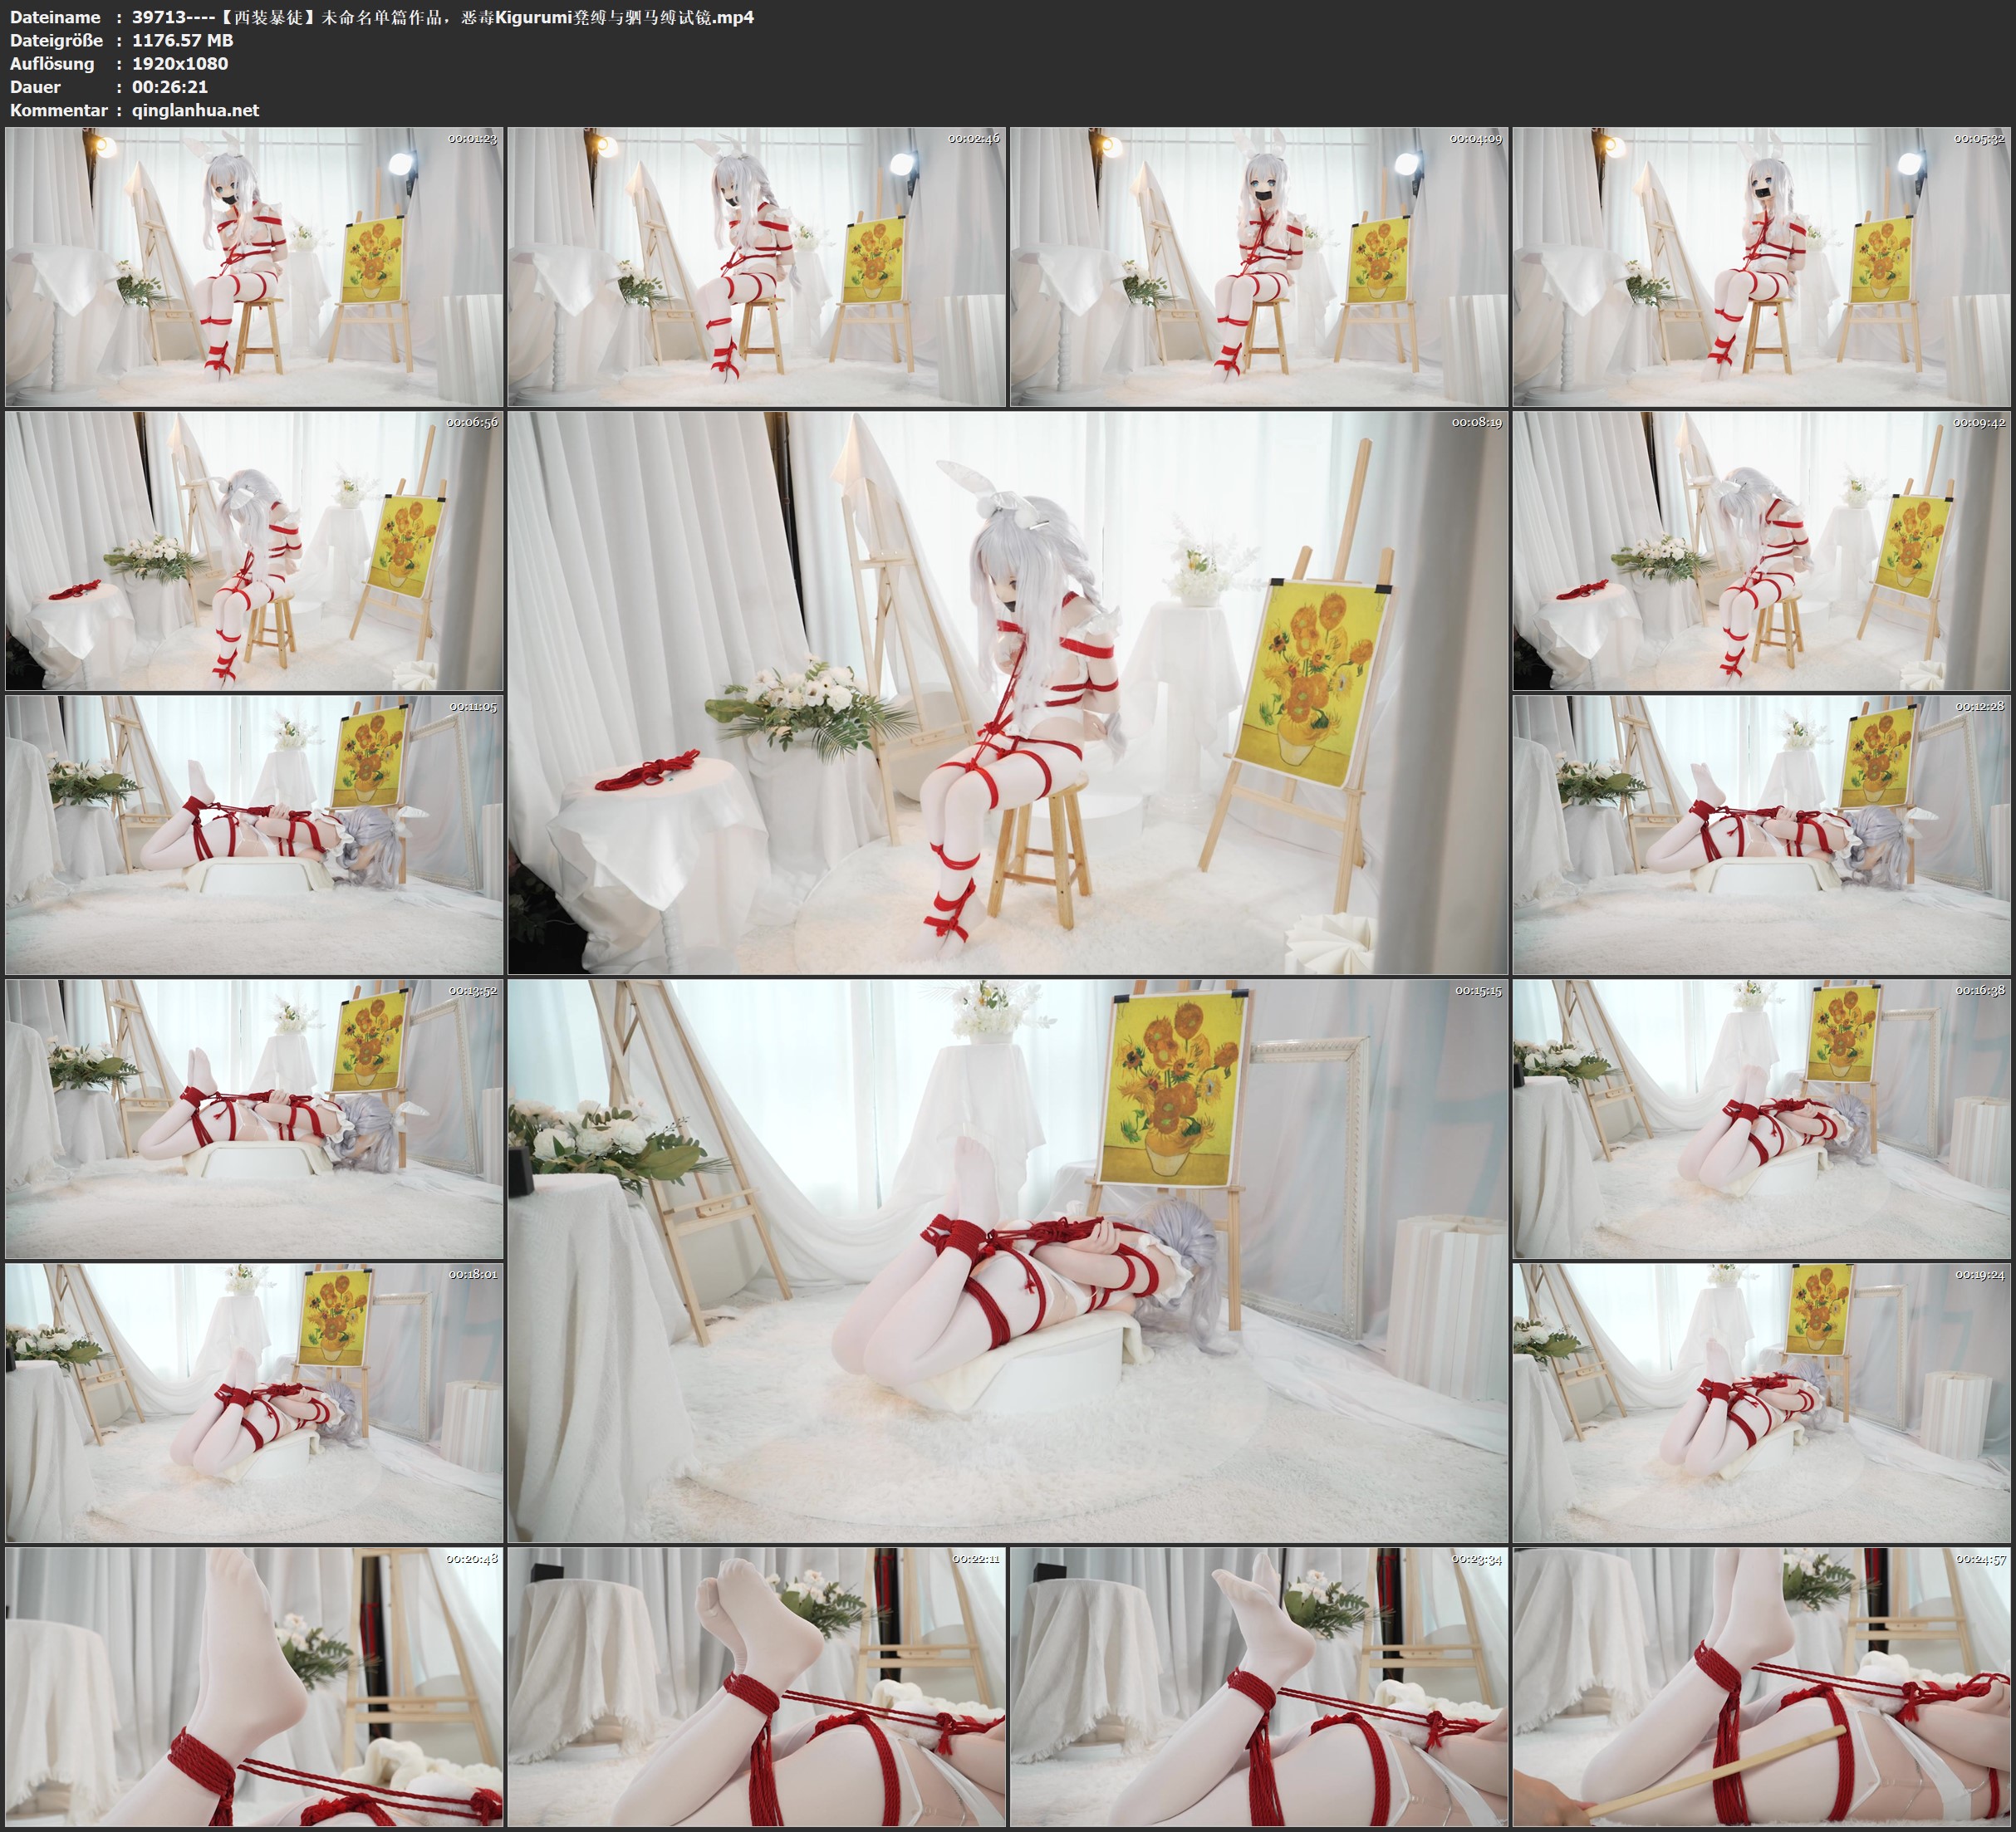Open the frame marked 00:02:46

click(x=756, y=267)
